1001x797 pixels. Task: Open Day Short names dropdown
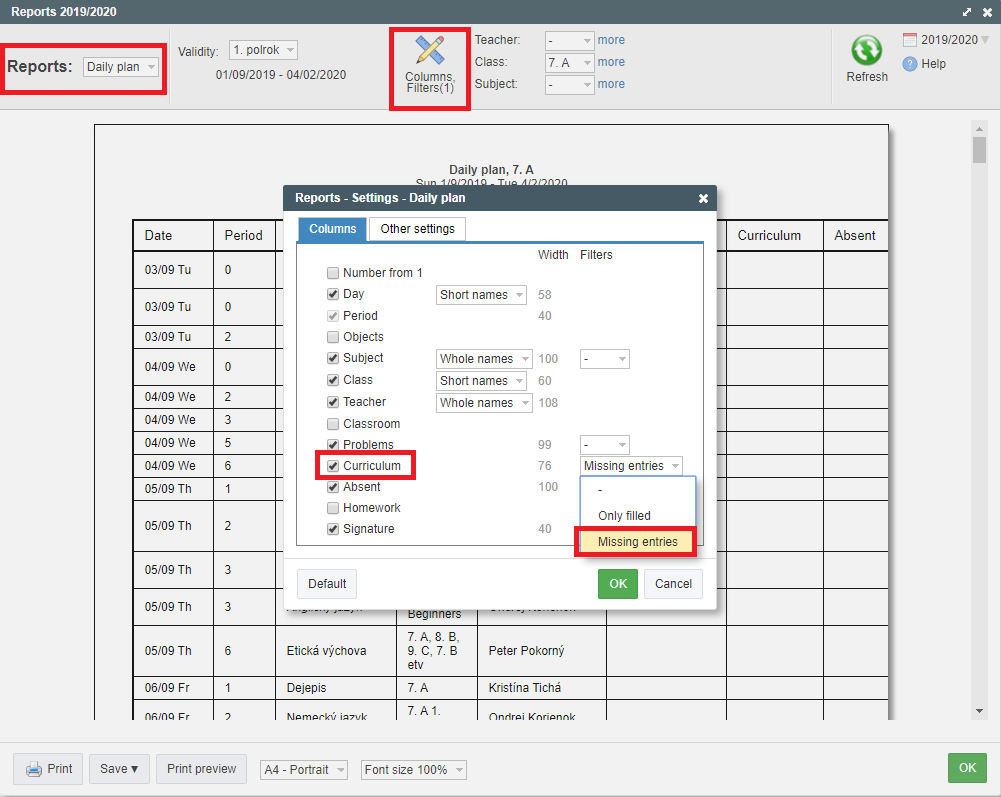click(x=482, y=295)
